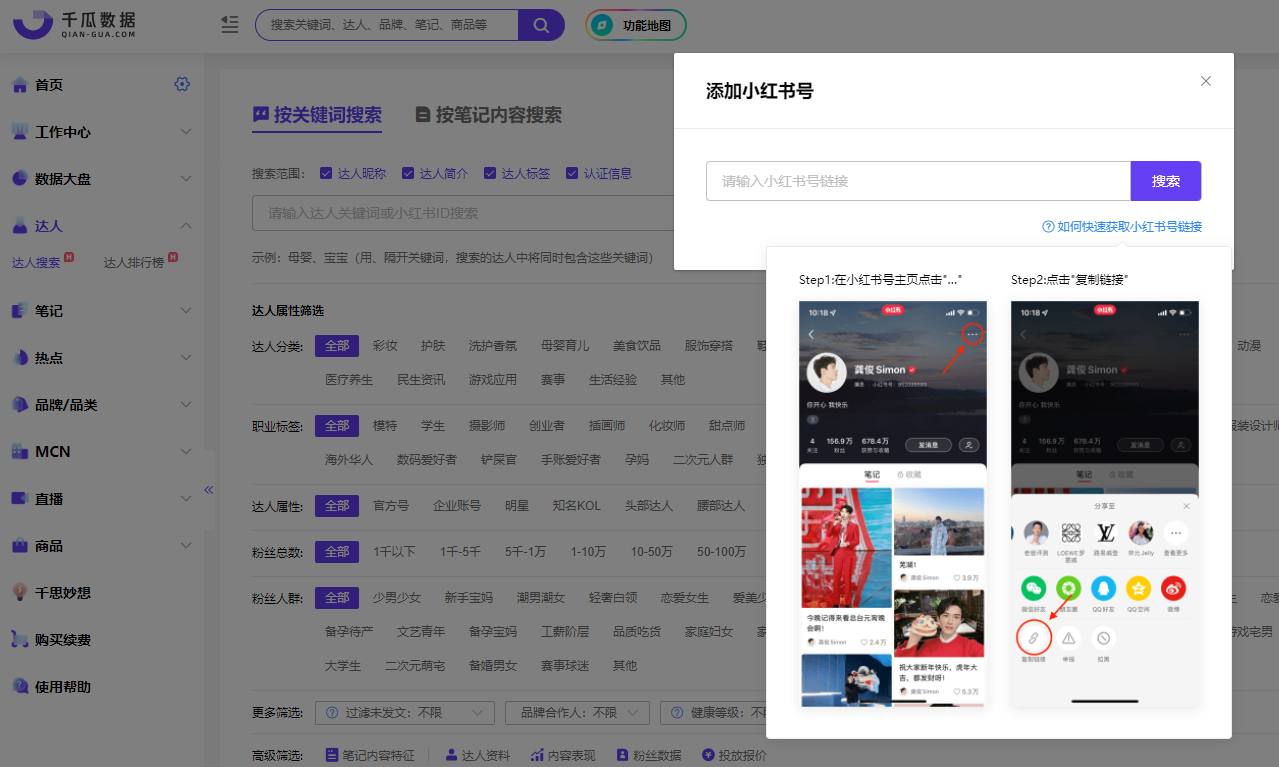Disable the 认证信息 search option
The image size is (1279, 767).
[x=571, y=172]
